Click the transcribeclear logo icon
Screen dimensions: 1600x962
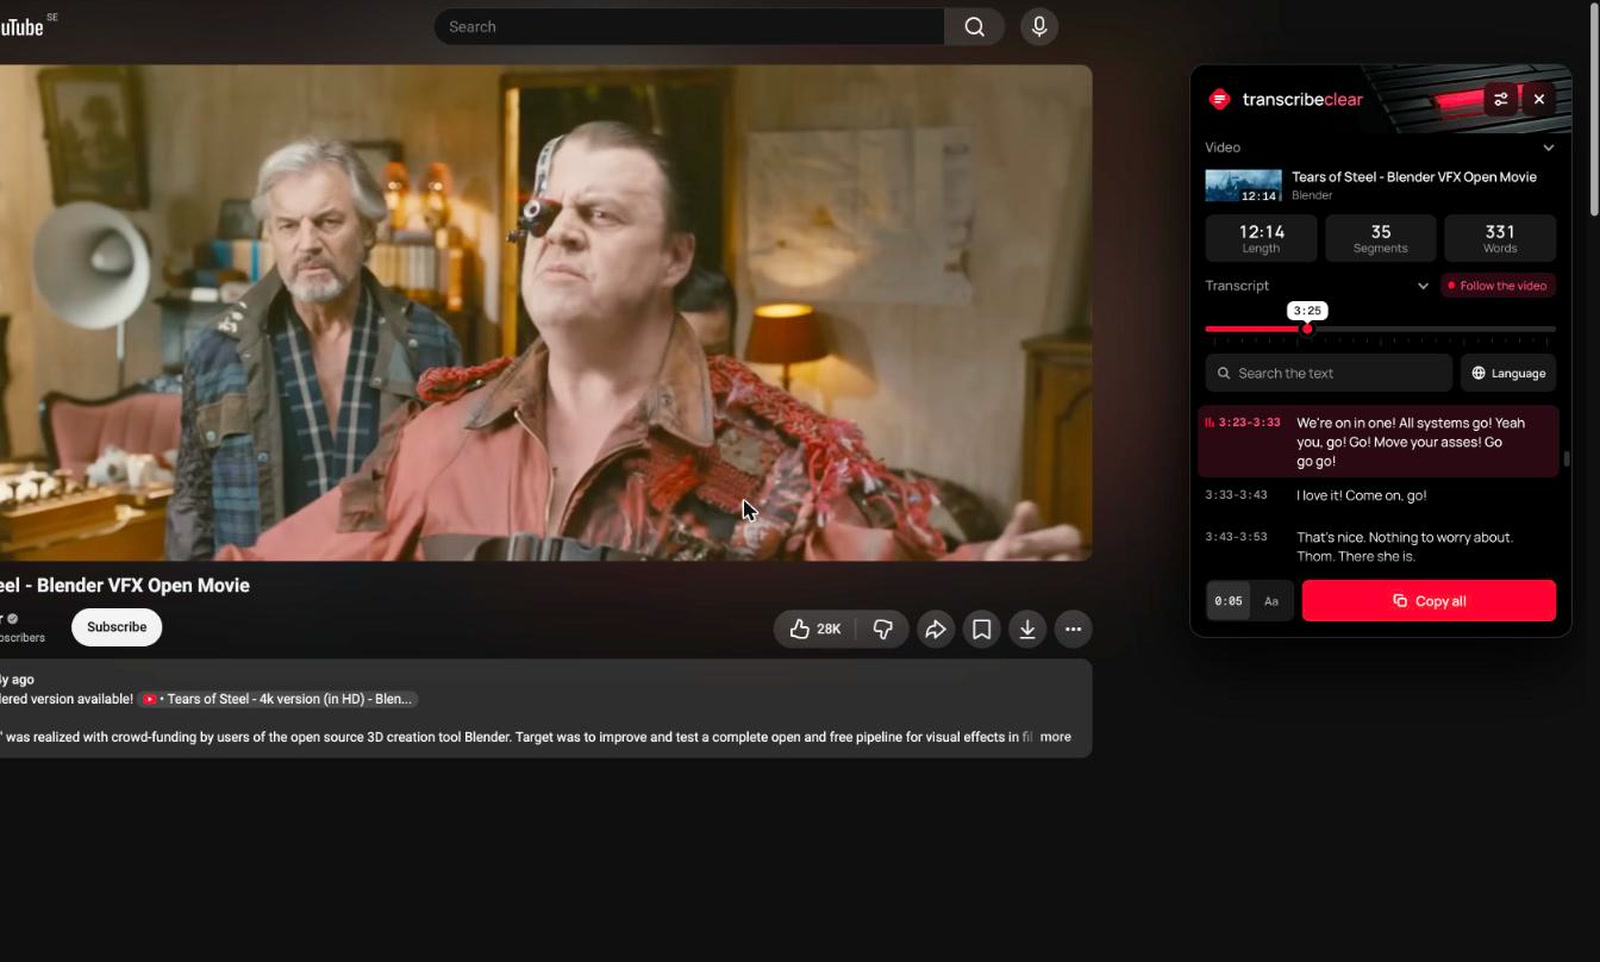point(1219,99)
